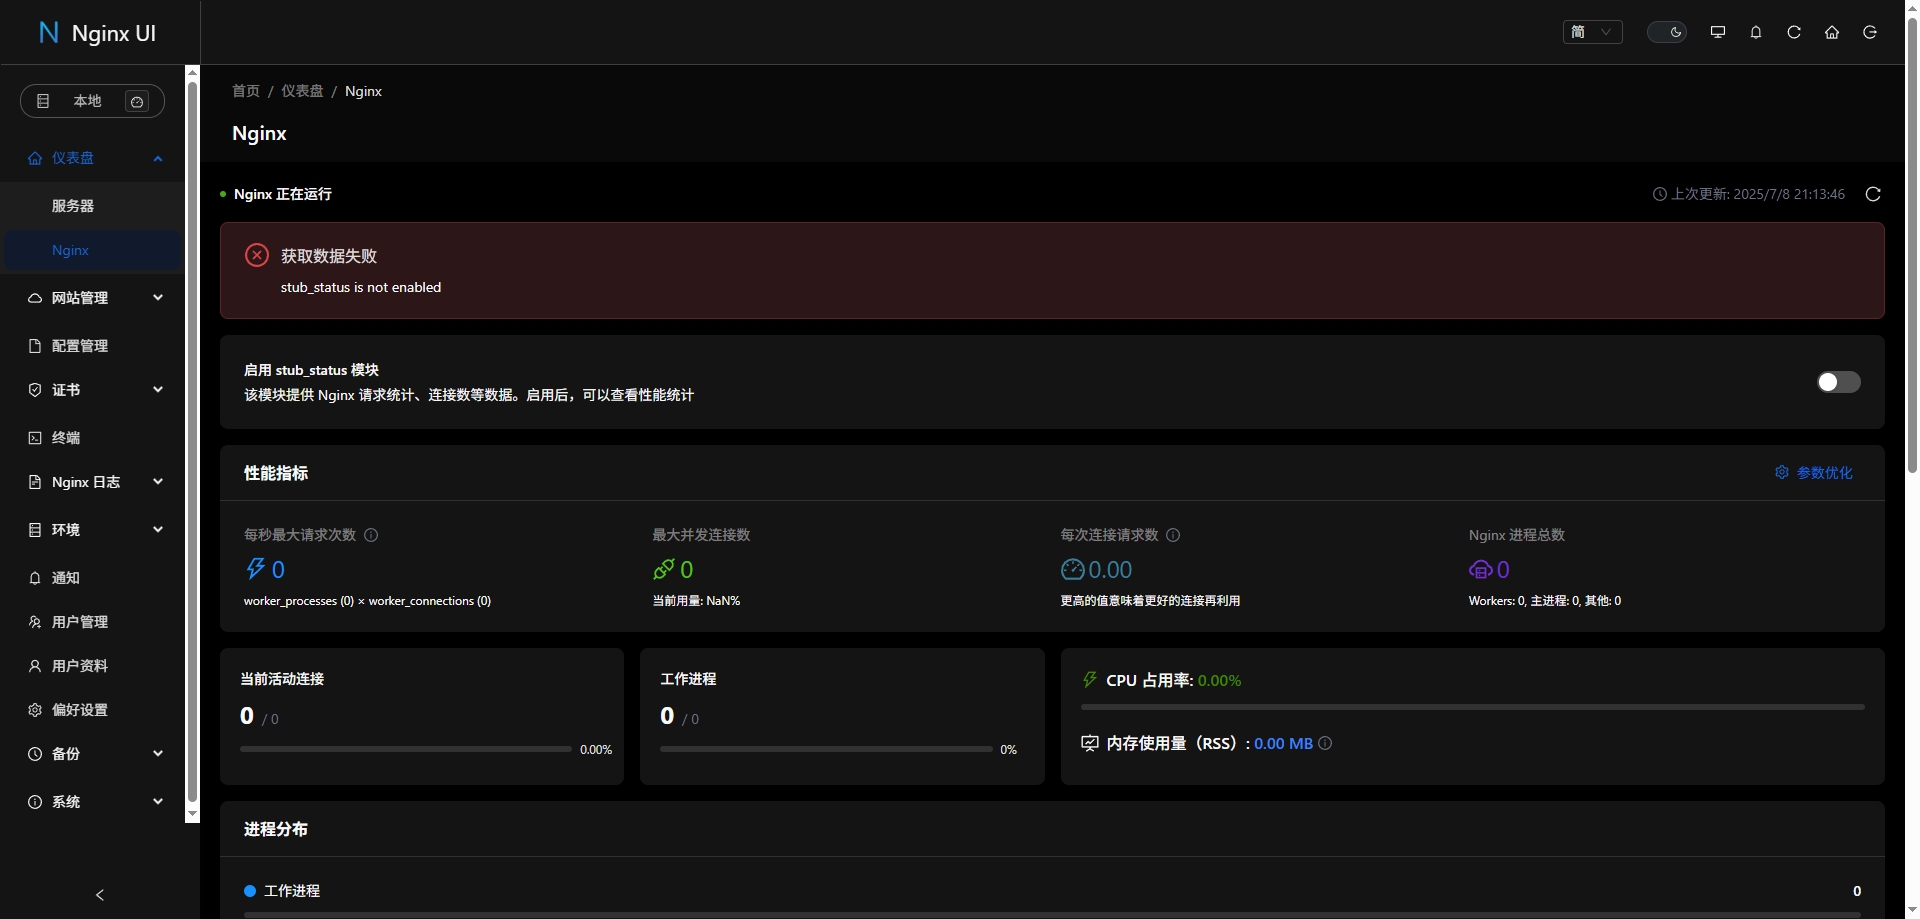Click info icon beside 每次连接请求数
The image size is (1920, 919).
coord(1173,535)
